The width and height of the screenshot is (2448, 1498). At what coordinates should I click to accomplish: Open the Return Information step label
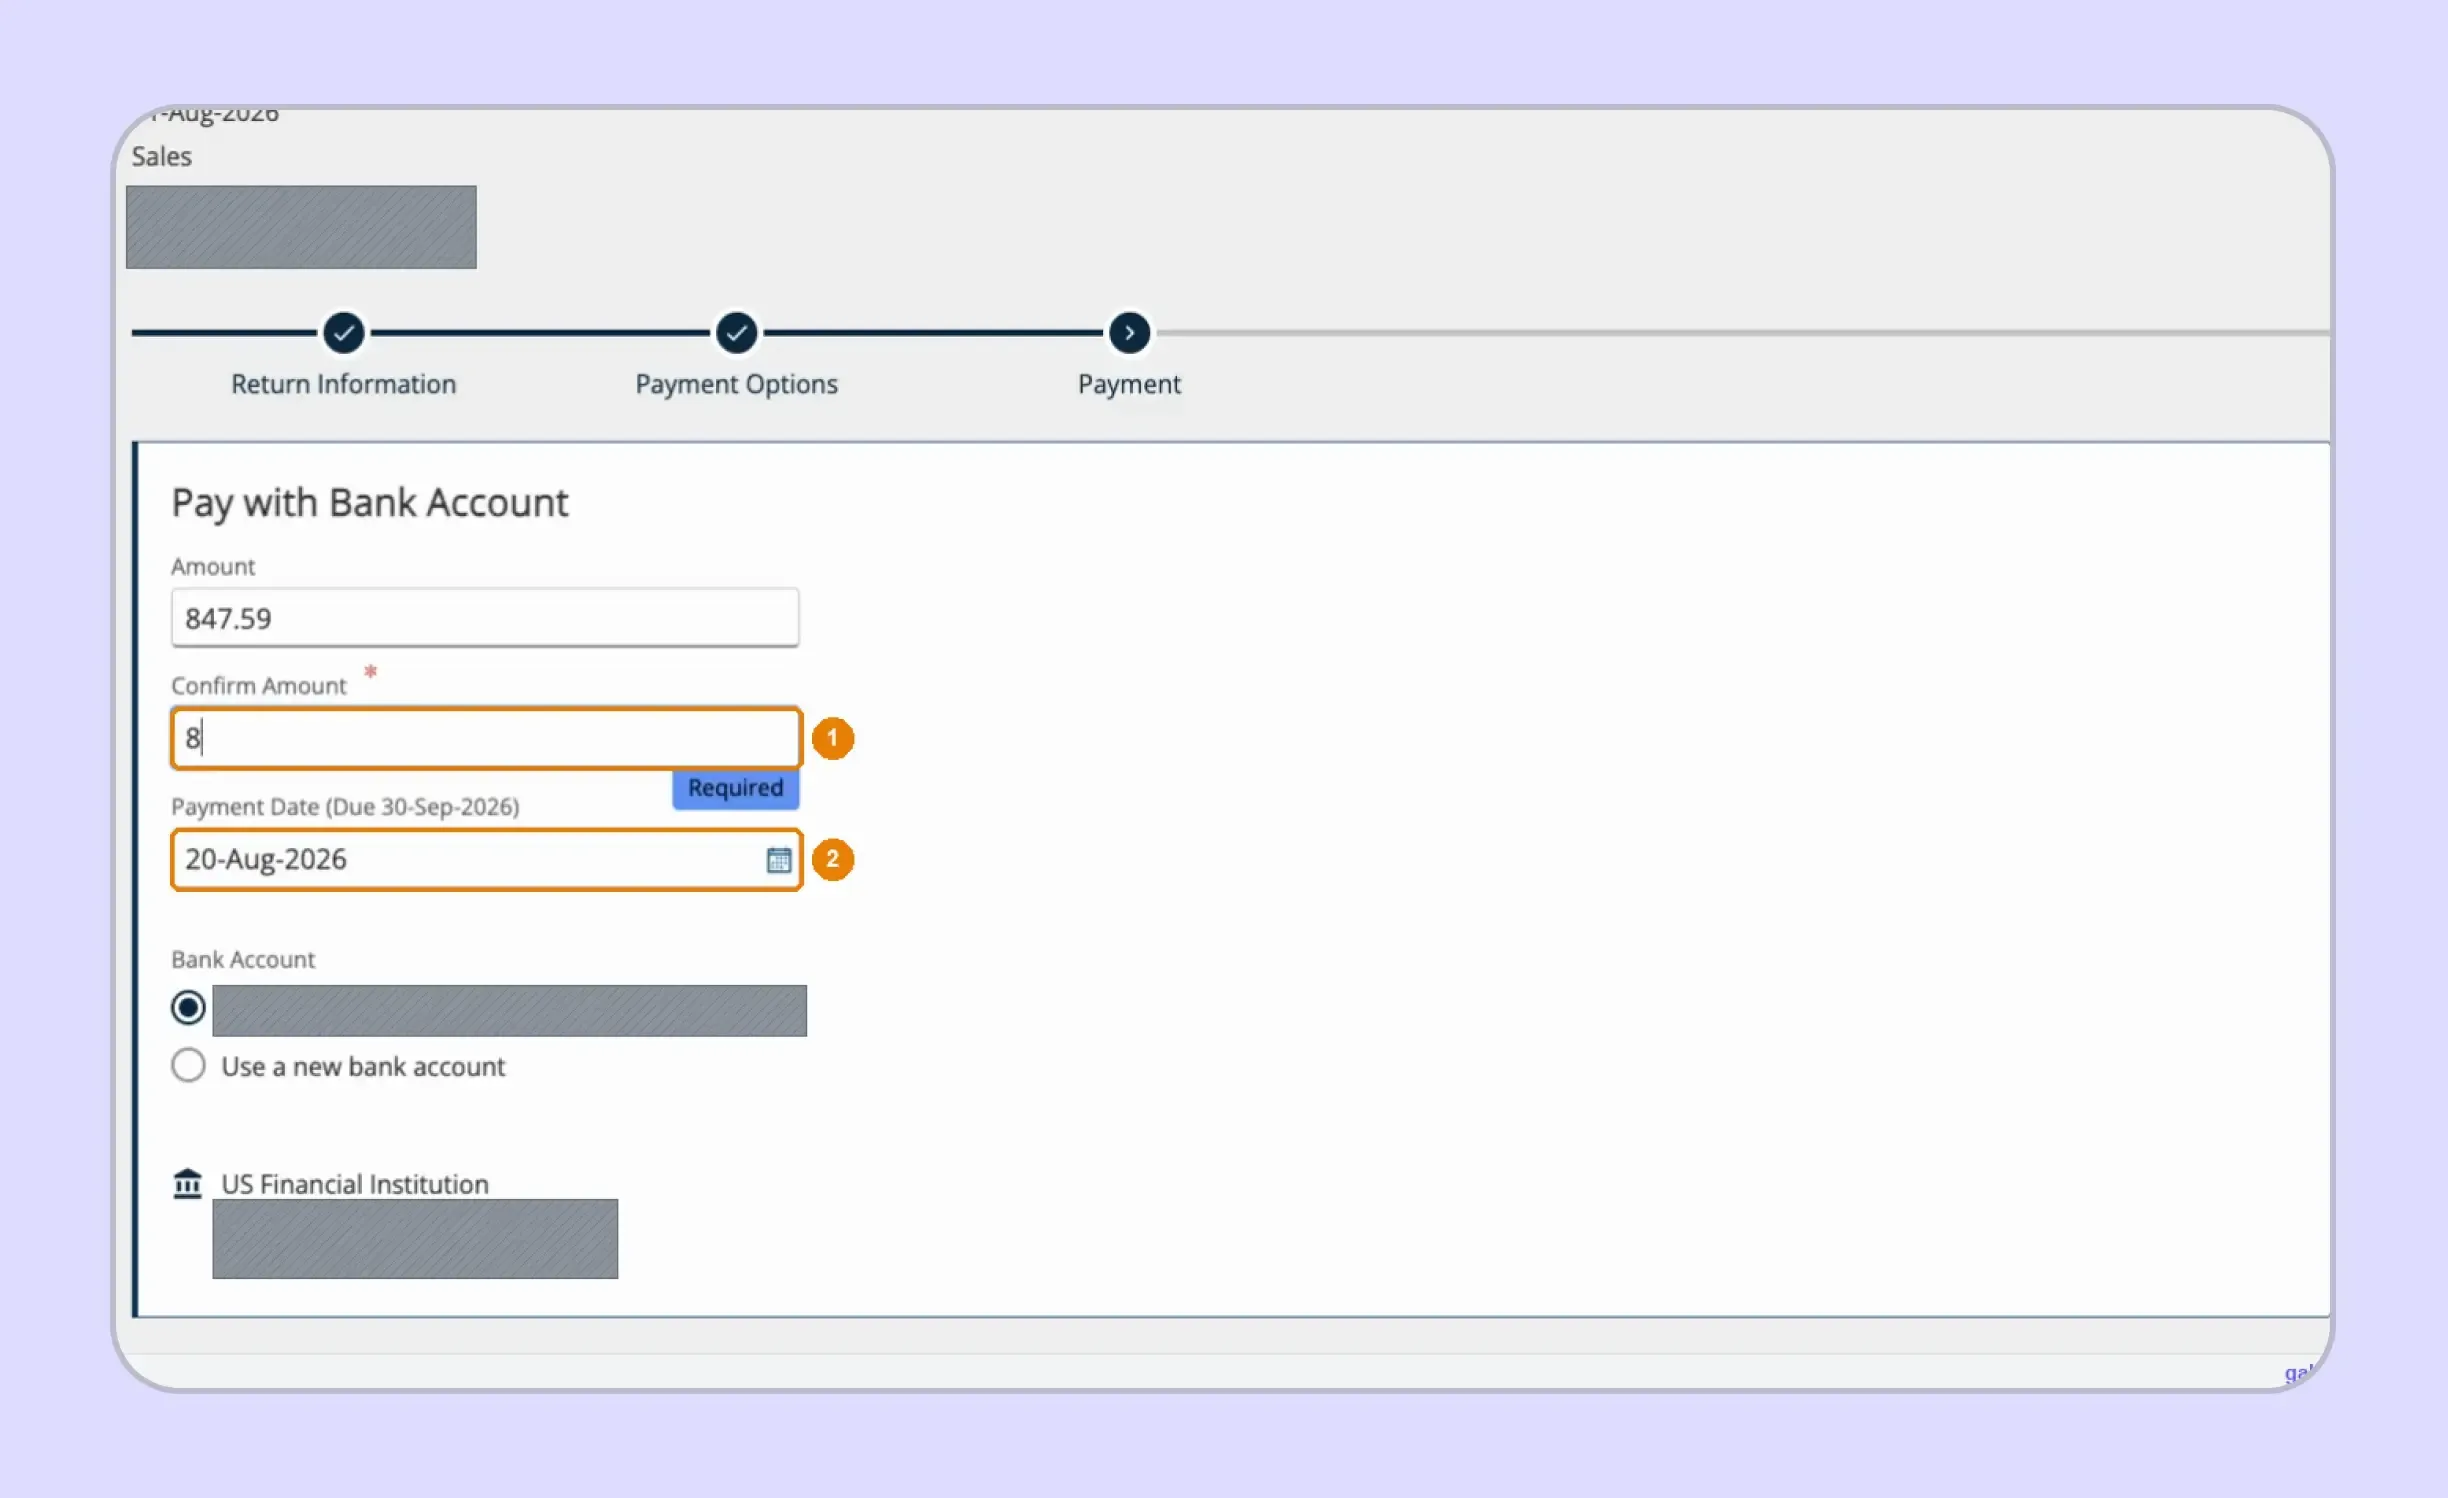coord(343,384)
